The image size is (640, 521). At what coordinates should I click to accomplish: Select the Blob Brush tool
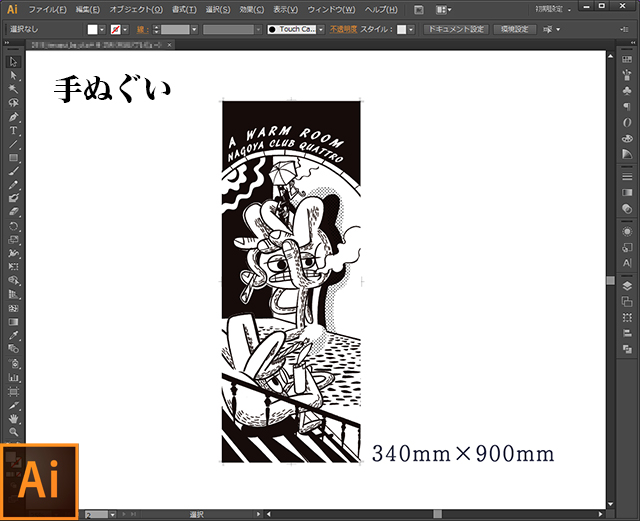[x=13, y=198]
